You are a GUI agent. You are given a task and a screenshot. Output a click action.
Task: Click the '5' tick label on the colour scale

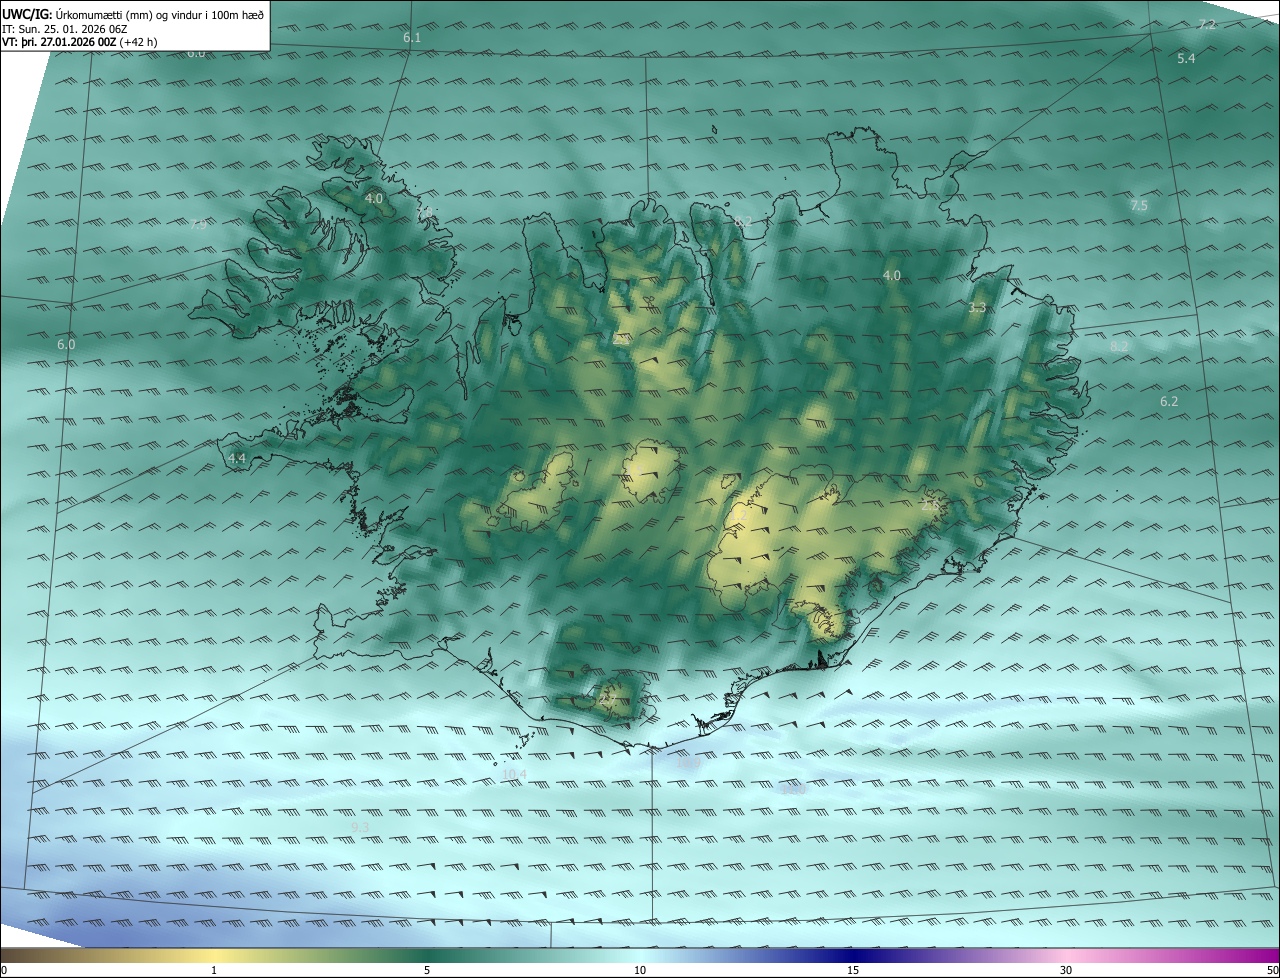pyautogui.click(x=427, y=971)
